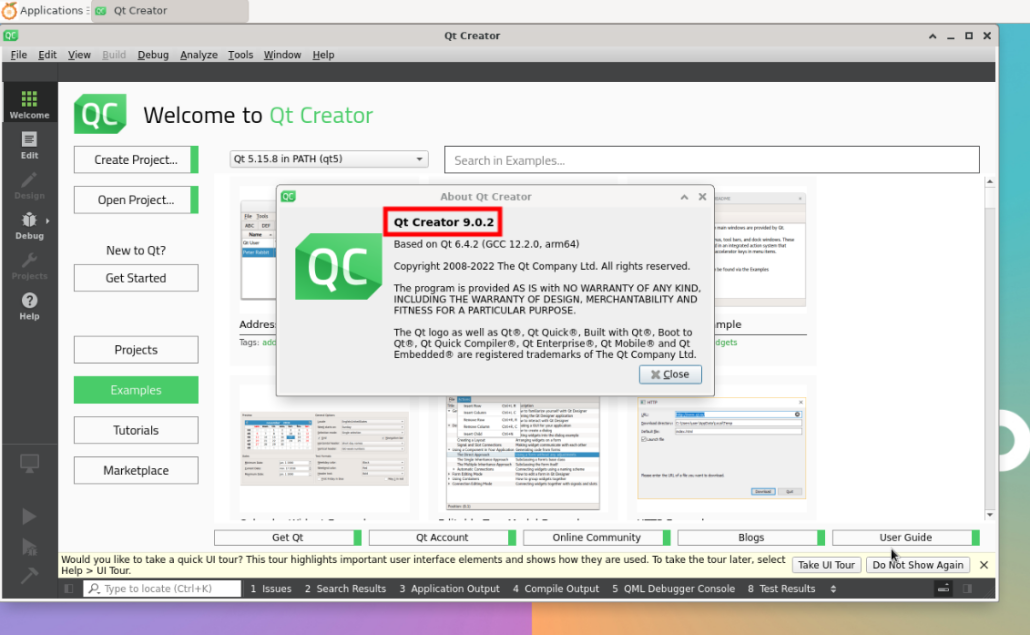1030x635 pixels.
Task: Open the Applications menu in top panel
Action: (x=44, y=11)
